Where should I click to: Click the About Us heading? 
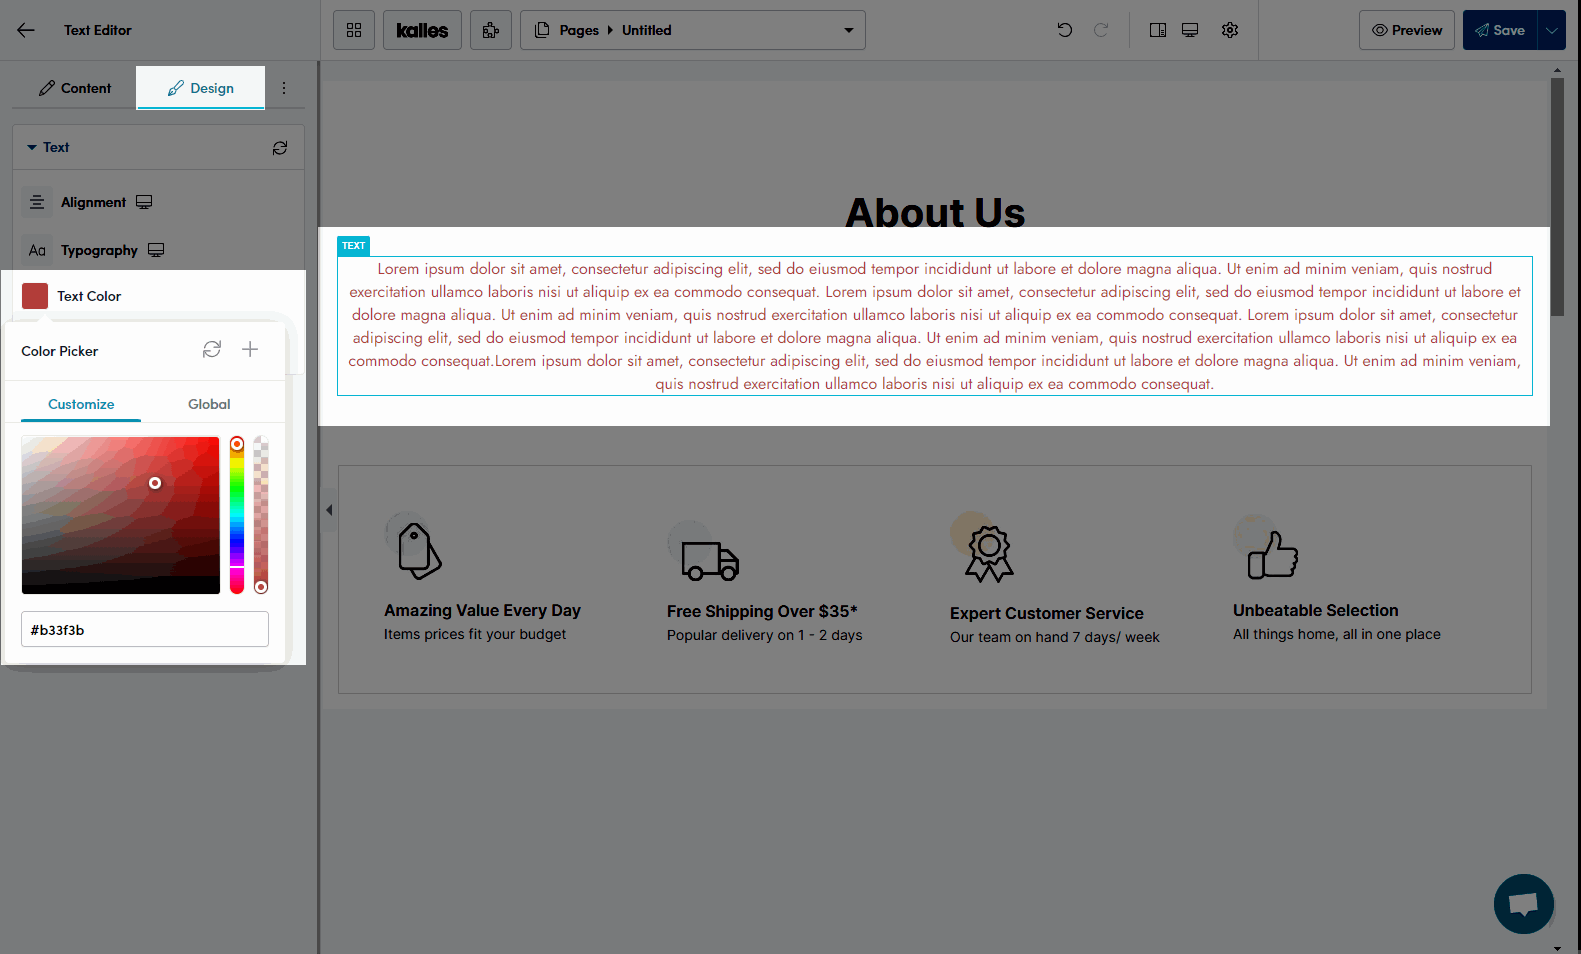(x=935, y=212)
